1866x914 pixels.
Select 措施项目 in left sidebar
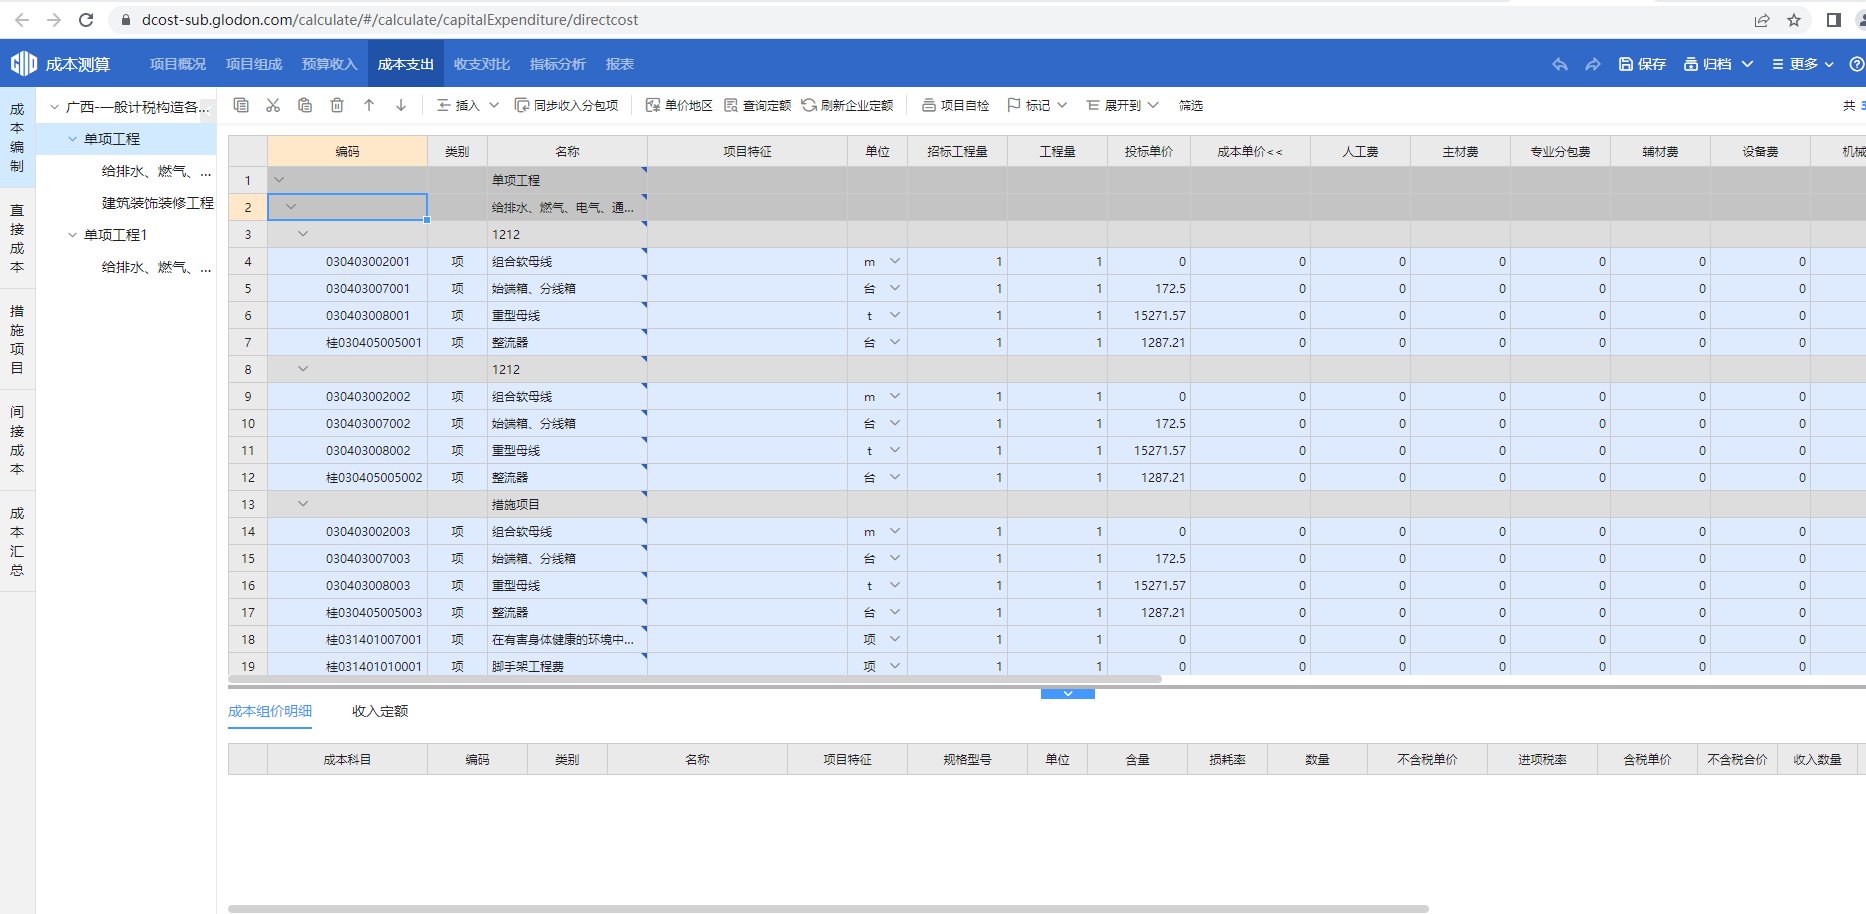[x=17, y=339]
